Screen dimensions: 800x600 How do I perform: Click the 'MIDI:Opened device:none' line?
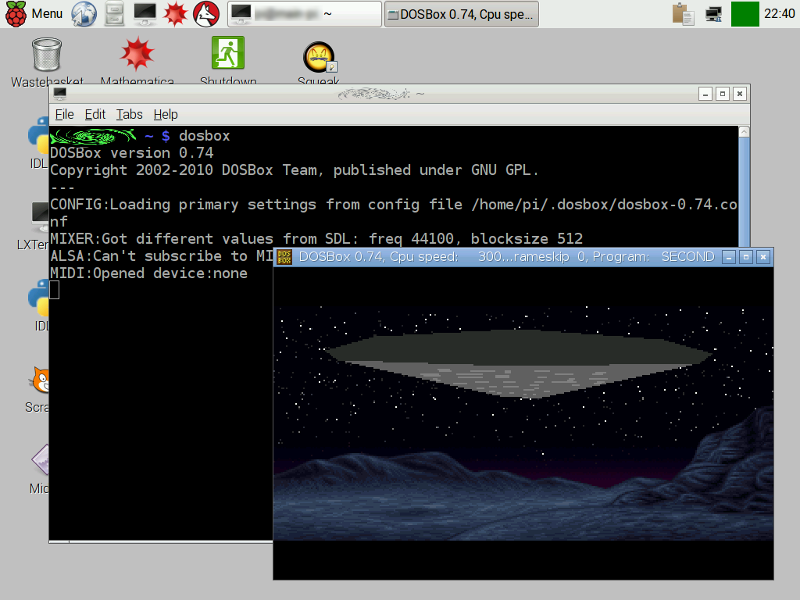coord(148,273)
